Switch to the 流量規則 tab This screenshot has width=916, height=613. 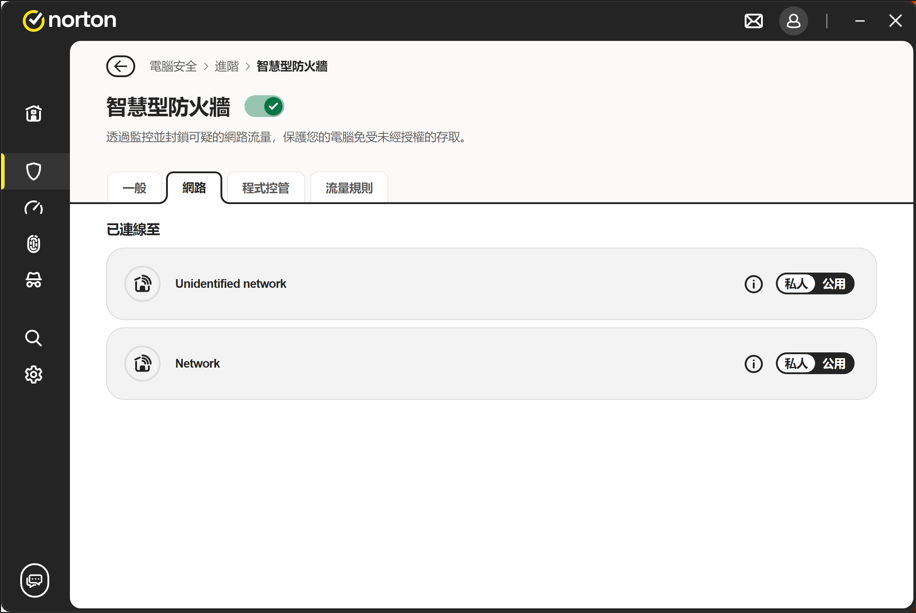pyautogui.click(x=349, y=188)
